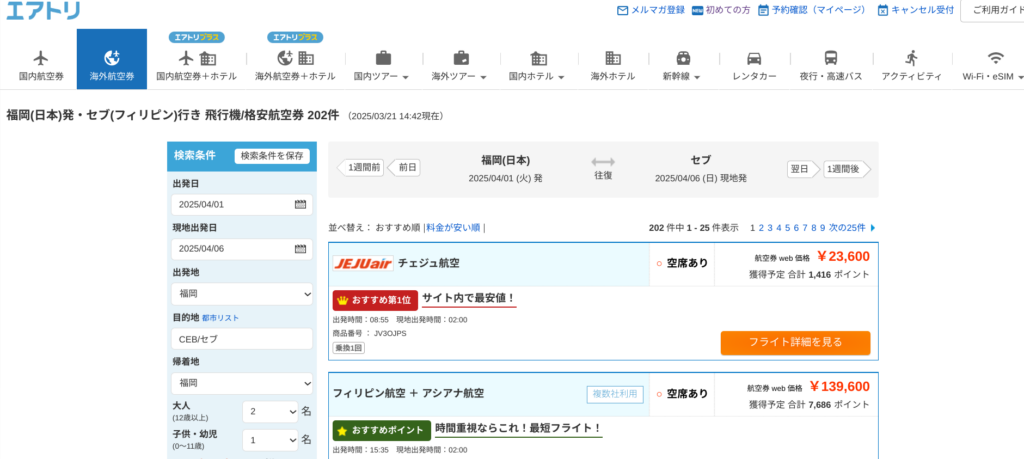Click the rental car icon
The image size is (1024, 459).
click(754, 58)
